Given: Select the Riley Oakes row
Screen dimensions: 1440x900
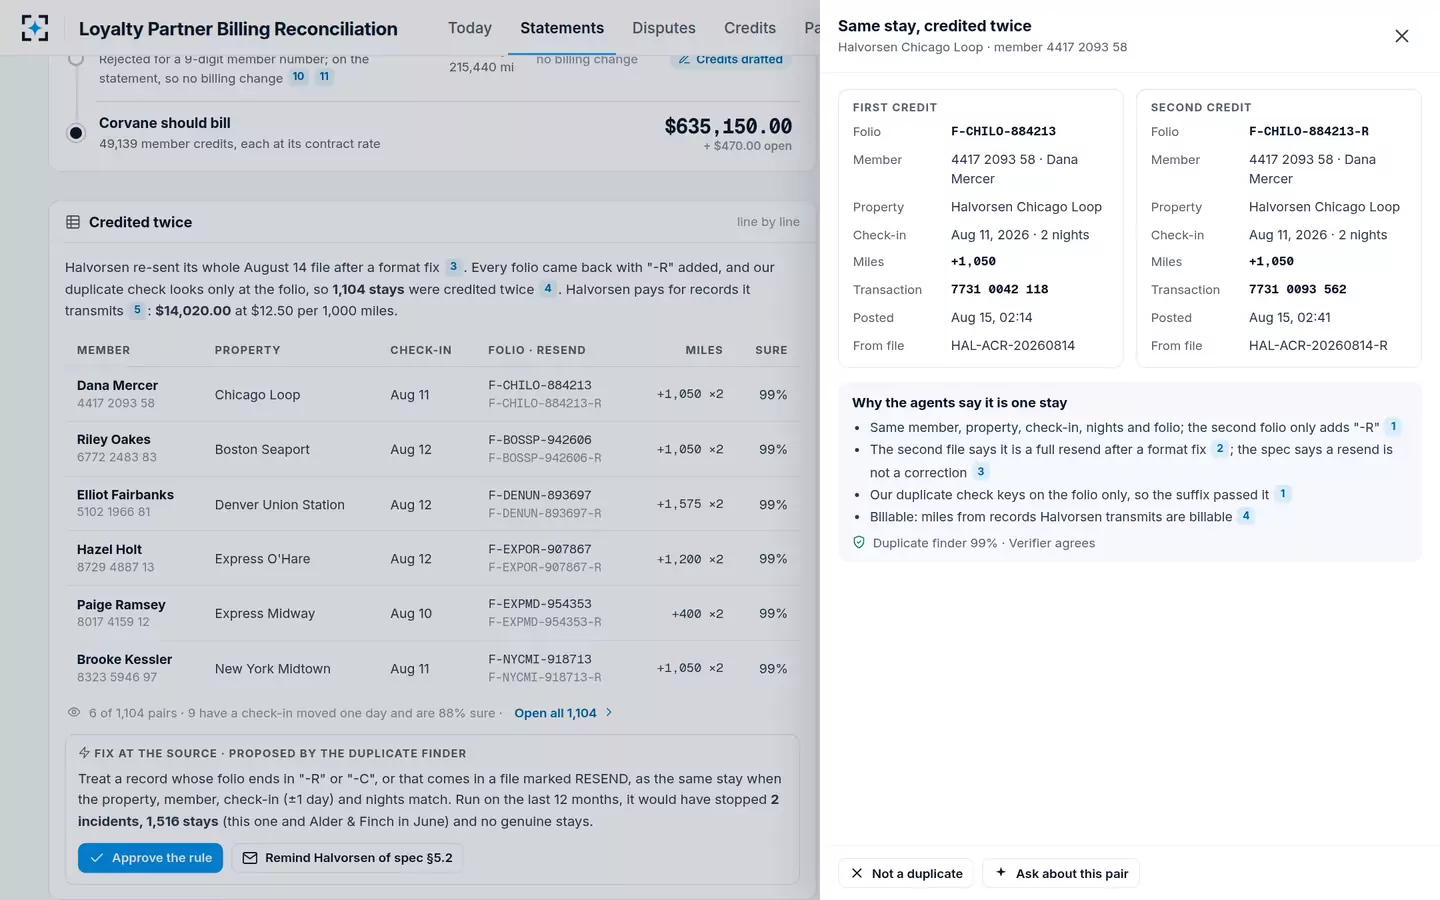Looking at the screenshot, I should 432,449.
